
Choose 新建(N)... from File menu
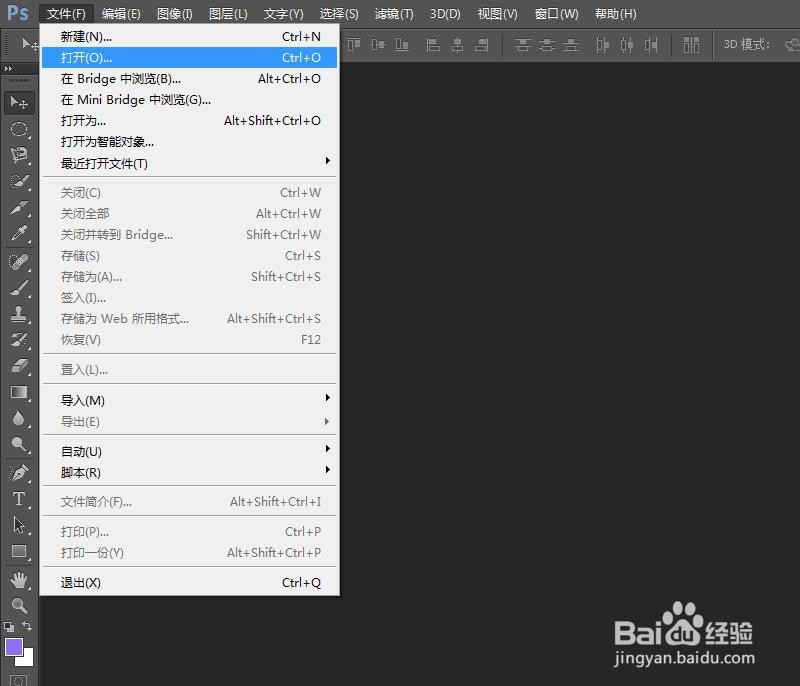pyautogui.click(x=189, y=37)
